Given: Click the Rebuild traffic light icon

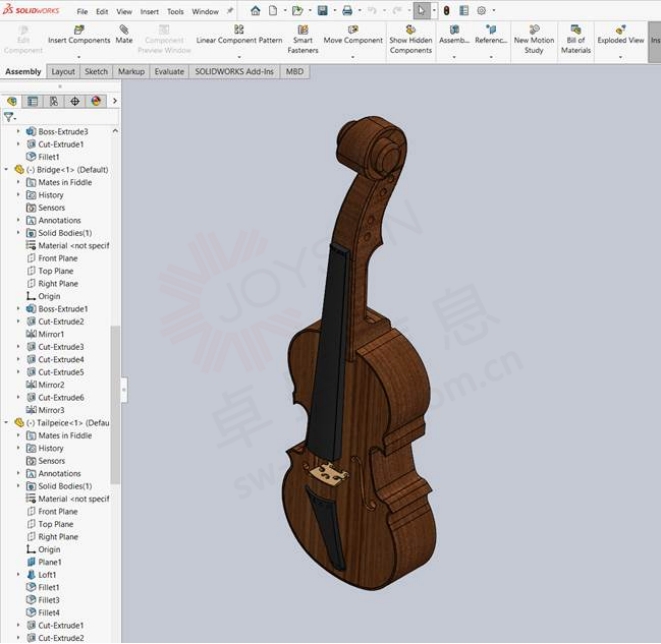Looking at the screenshot, I should coord(446,11).
